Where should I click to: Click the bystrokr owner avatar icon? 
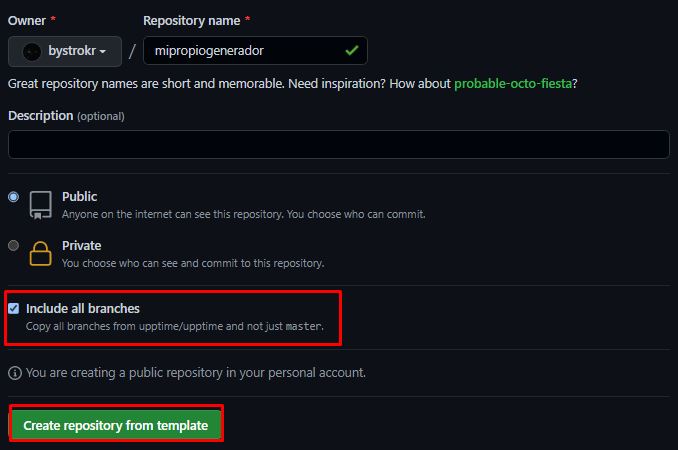click(x=32, y=51)
